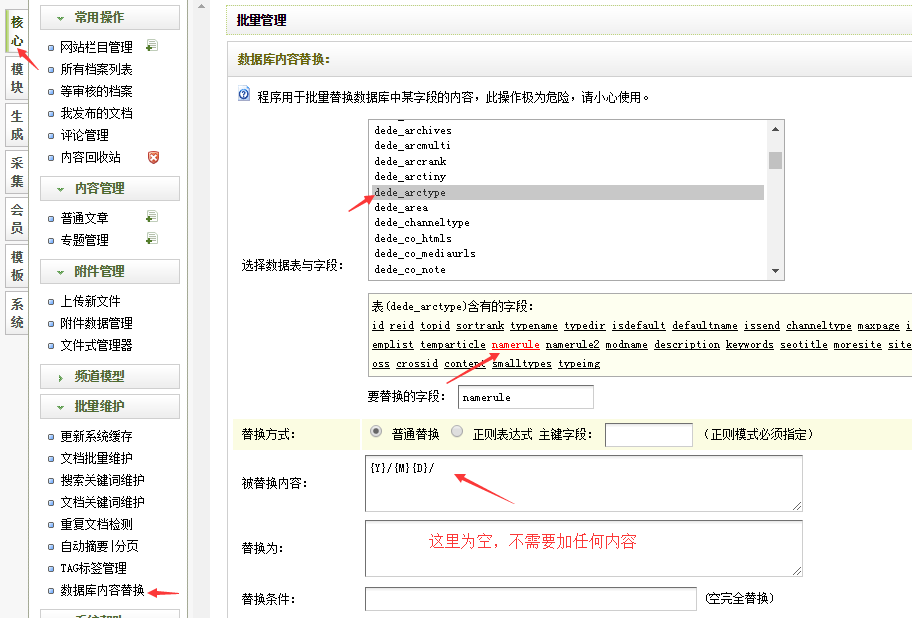This screenshot has height=618, width=912.
Task: Select the 正则表达式 radio option
Action: (457, 432)
